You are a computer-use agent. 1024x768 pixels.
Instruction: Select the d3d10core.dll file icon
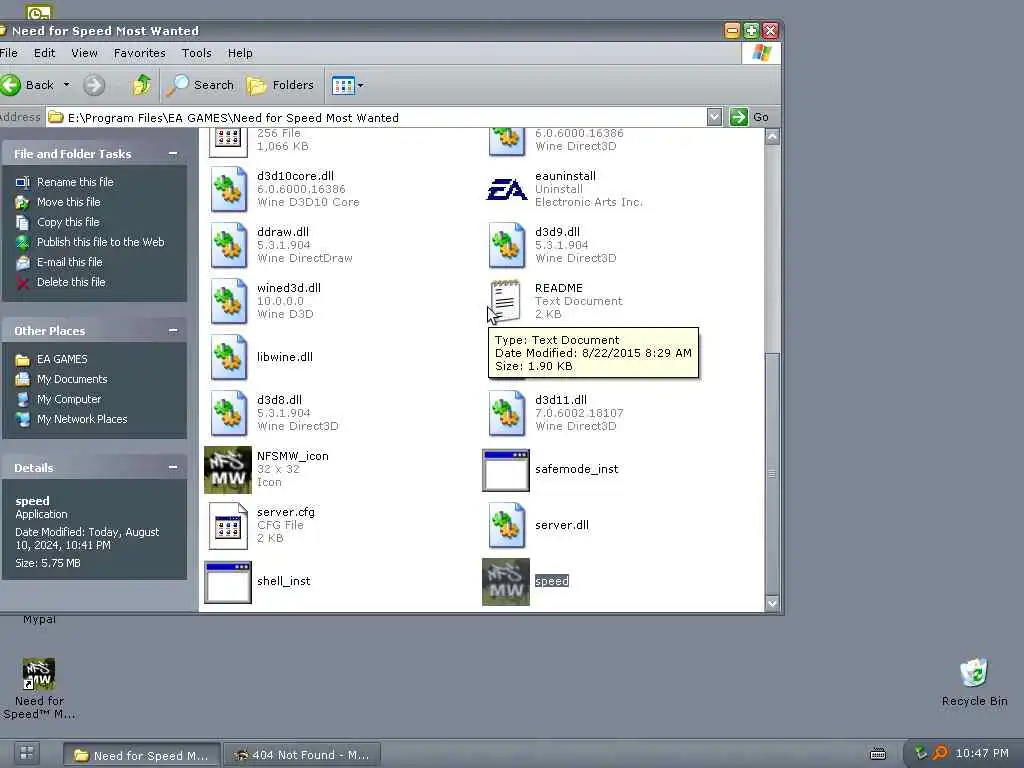coord(229,189)
